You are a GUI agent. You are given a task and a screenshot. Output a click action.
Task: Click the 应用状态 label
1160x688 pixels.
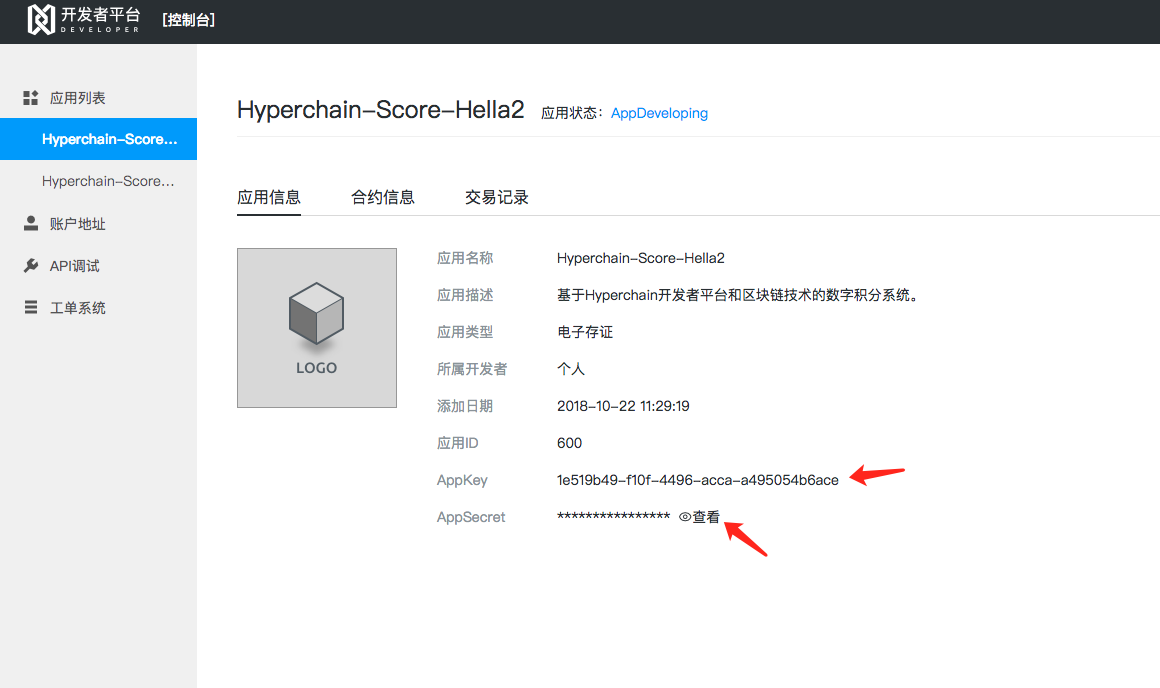[571, 113]
